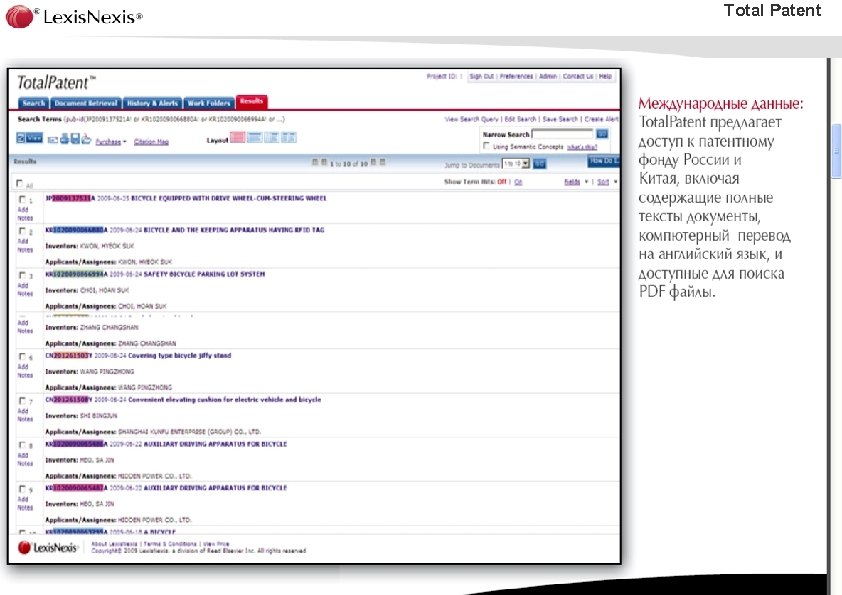This screenshot has height=595, width=842.
Task: Click the LexisNexis logo in the footer
Action: click(x=48, y=547)
